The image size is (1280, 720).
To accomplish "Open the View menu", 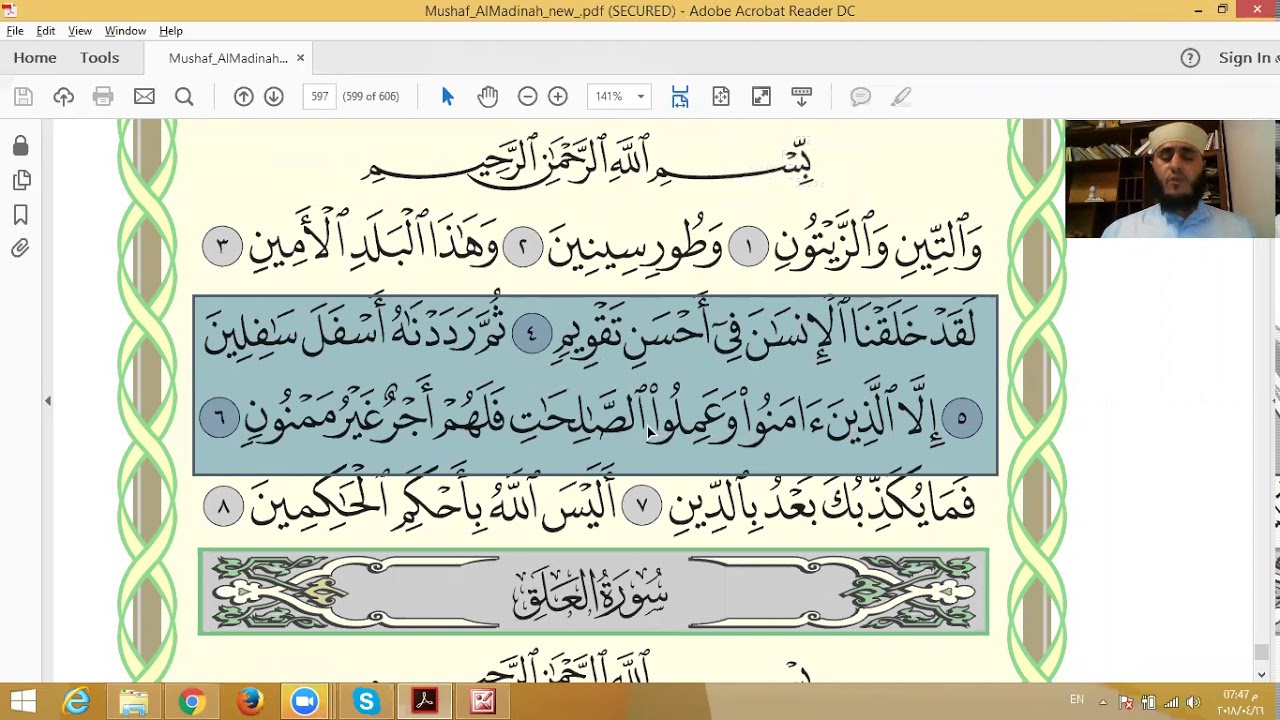I will [80, 31].
